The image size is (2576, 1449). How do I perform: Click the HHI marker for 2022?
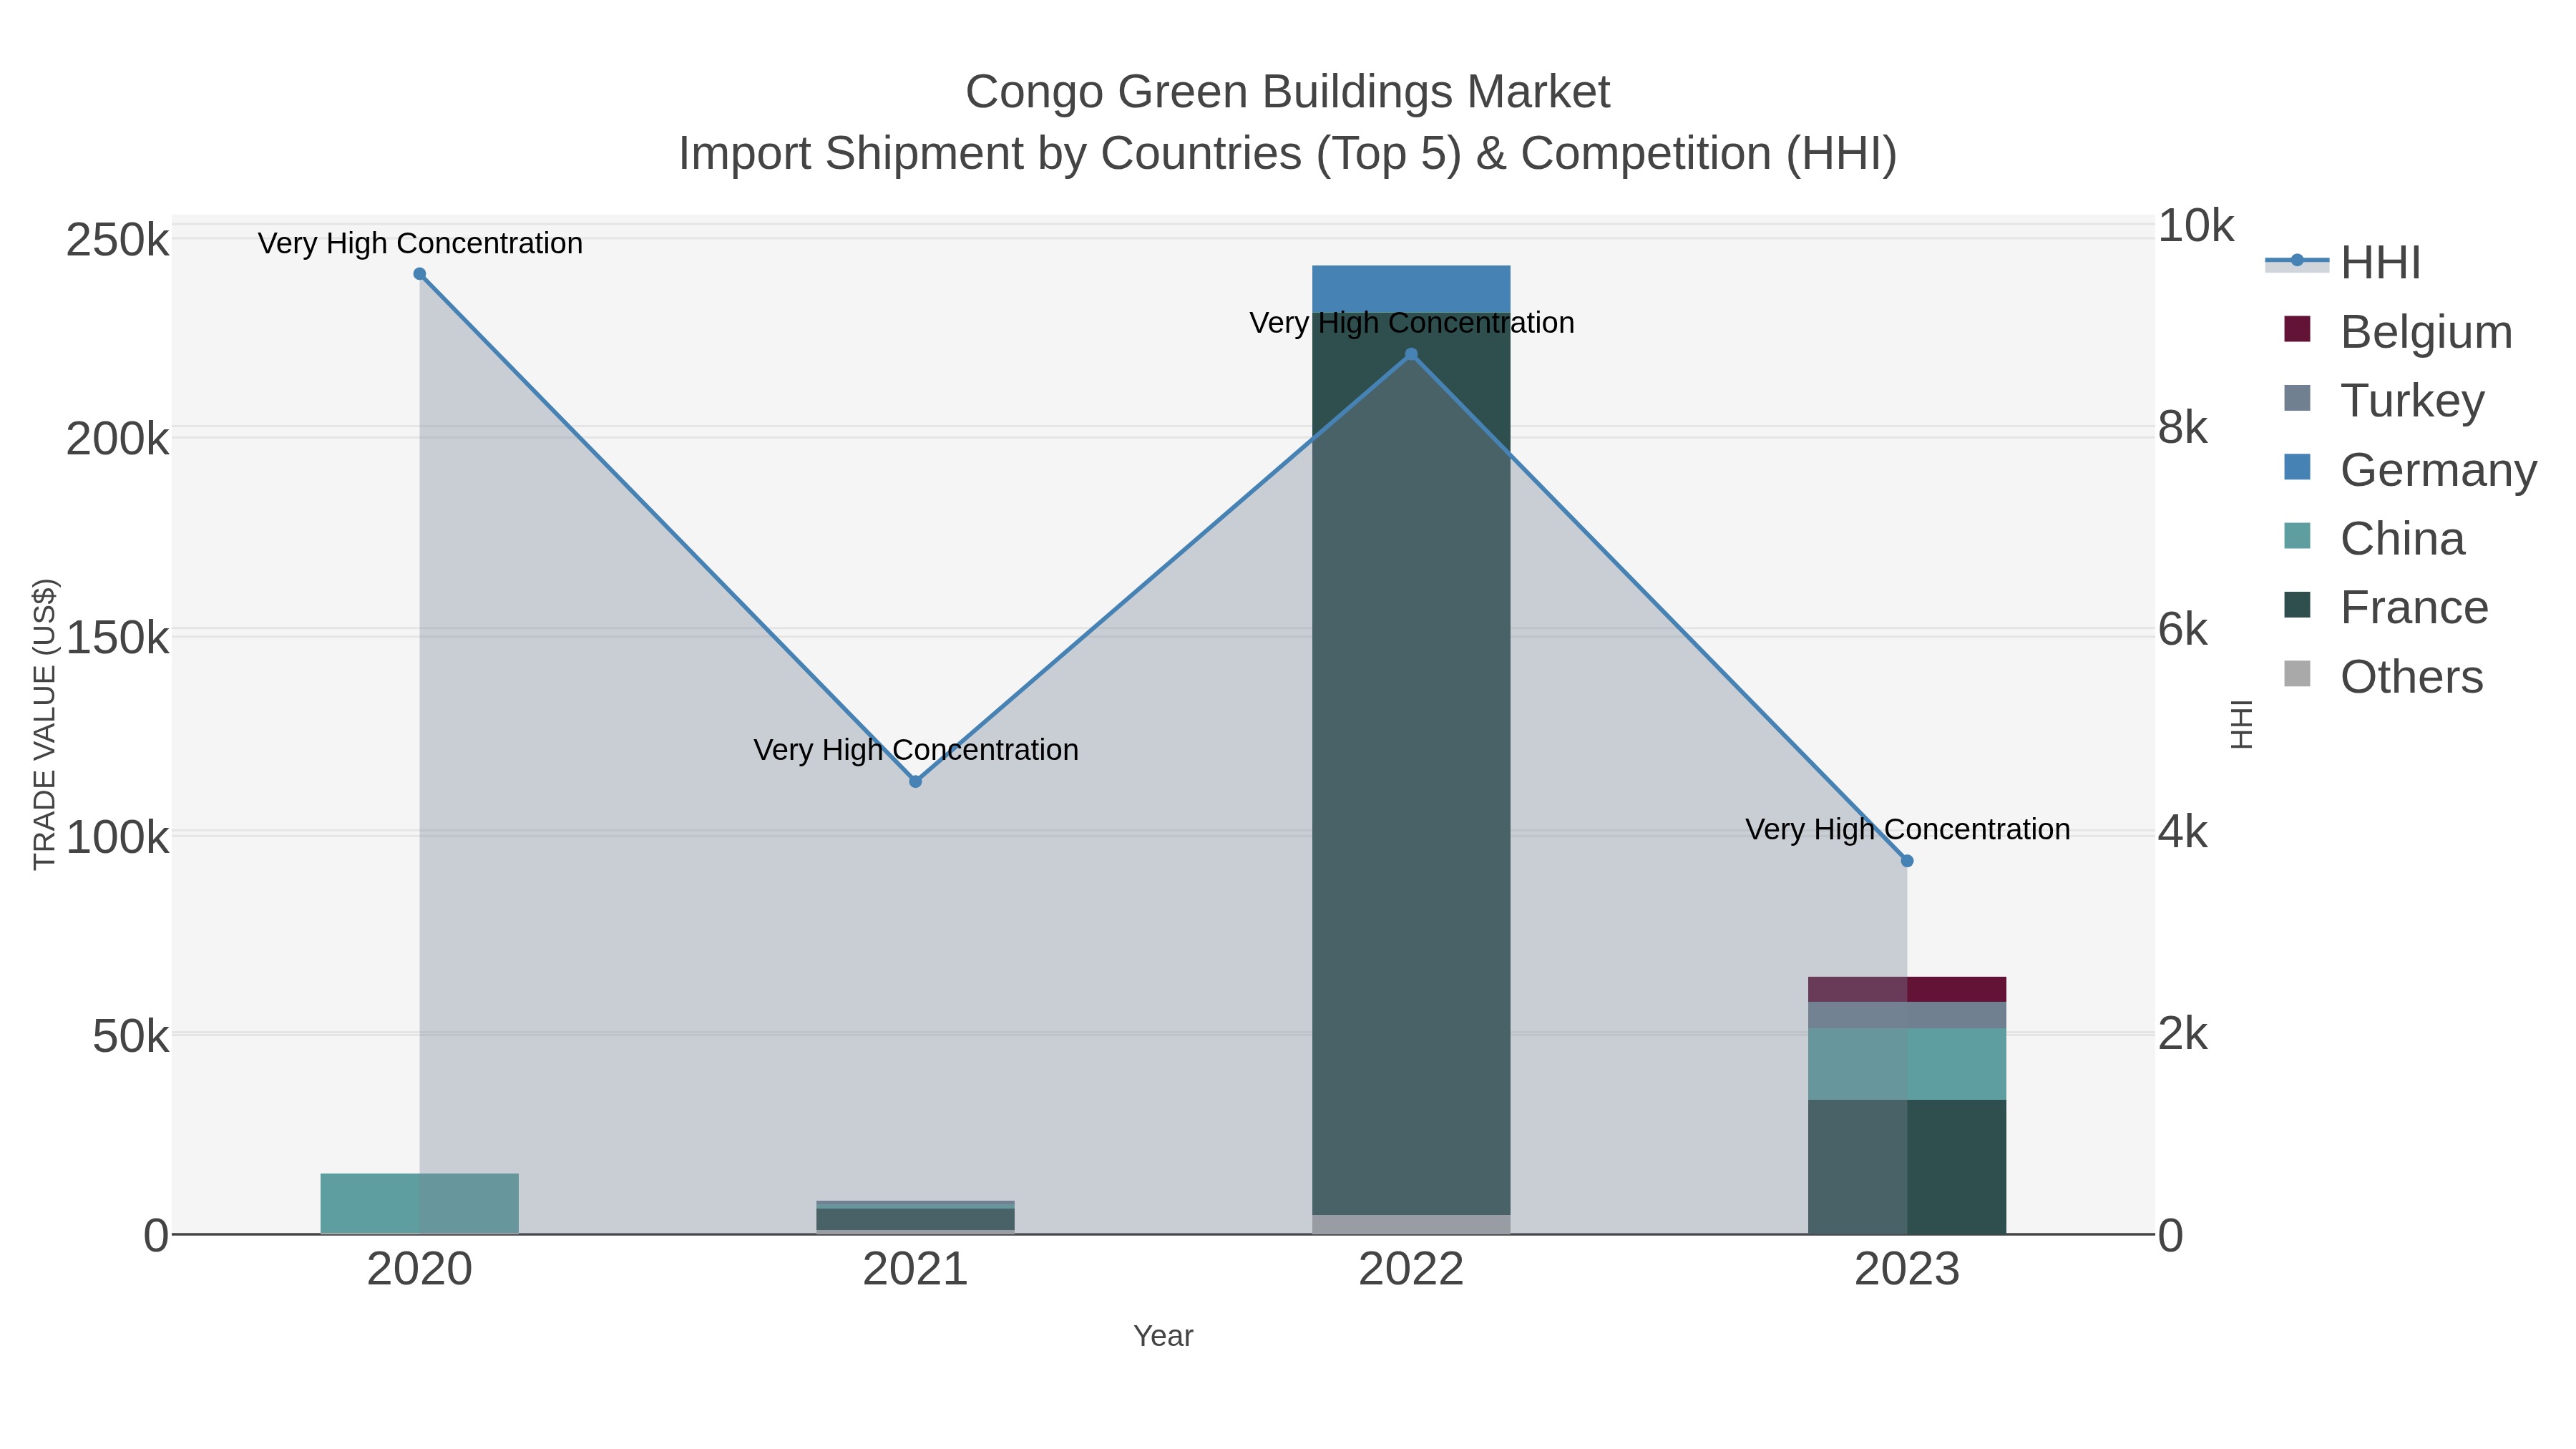[x=1411, y=354]
